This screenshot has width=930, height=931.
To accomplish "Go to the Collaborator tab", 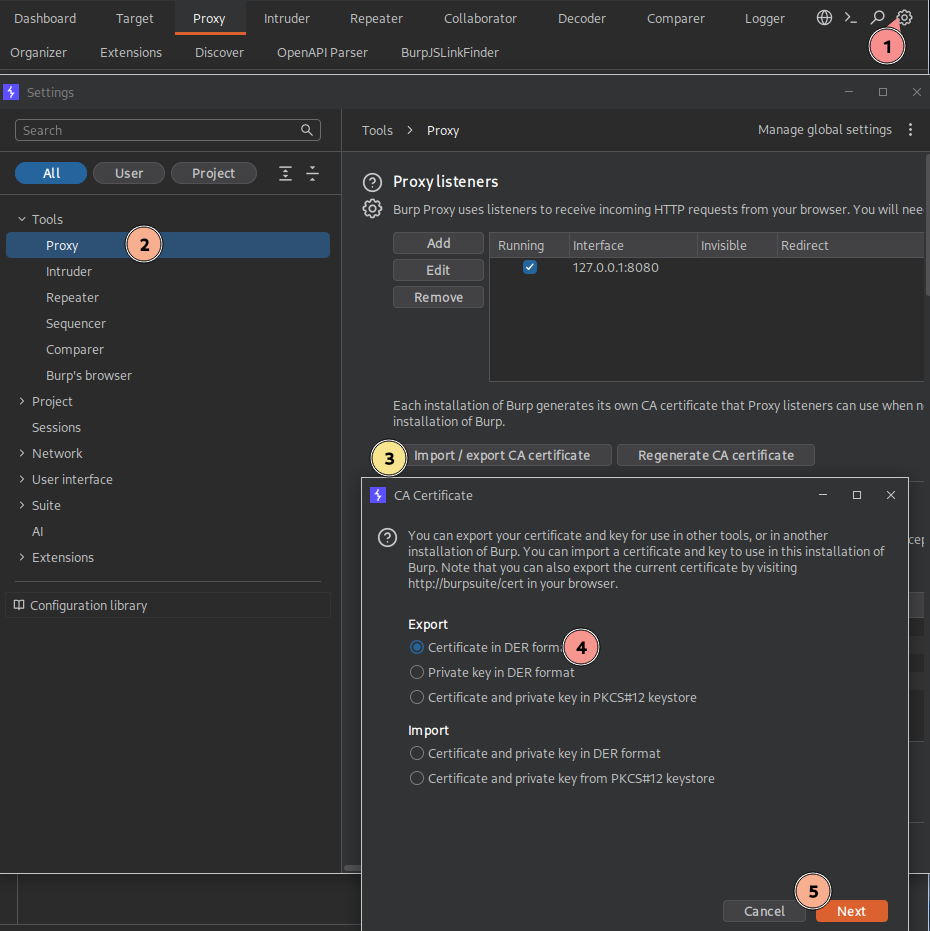I will point(480,18).
